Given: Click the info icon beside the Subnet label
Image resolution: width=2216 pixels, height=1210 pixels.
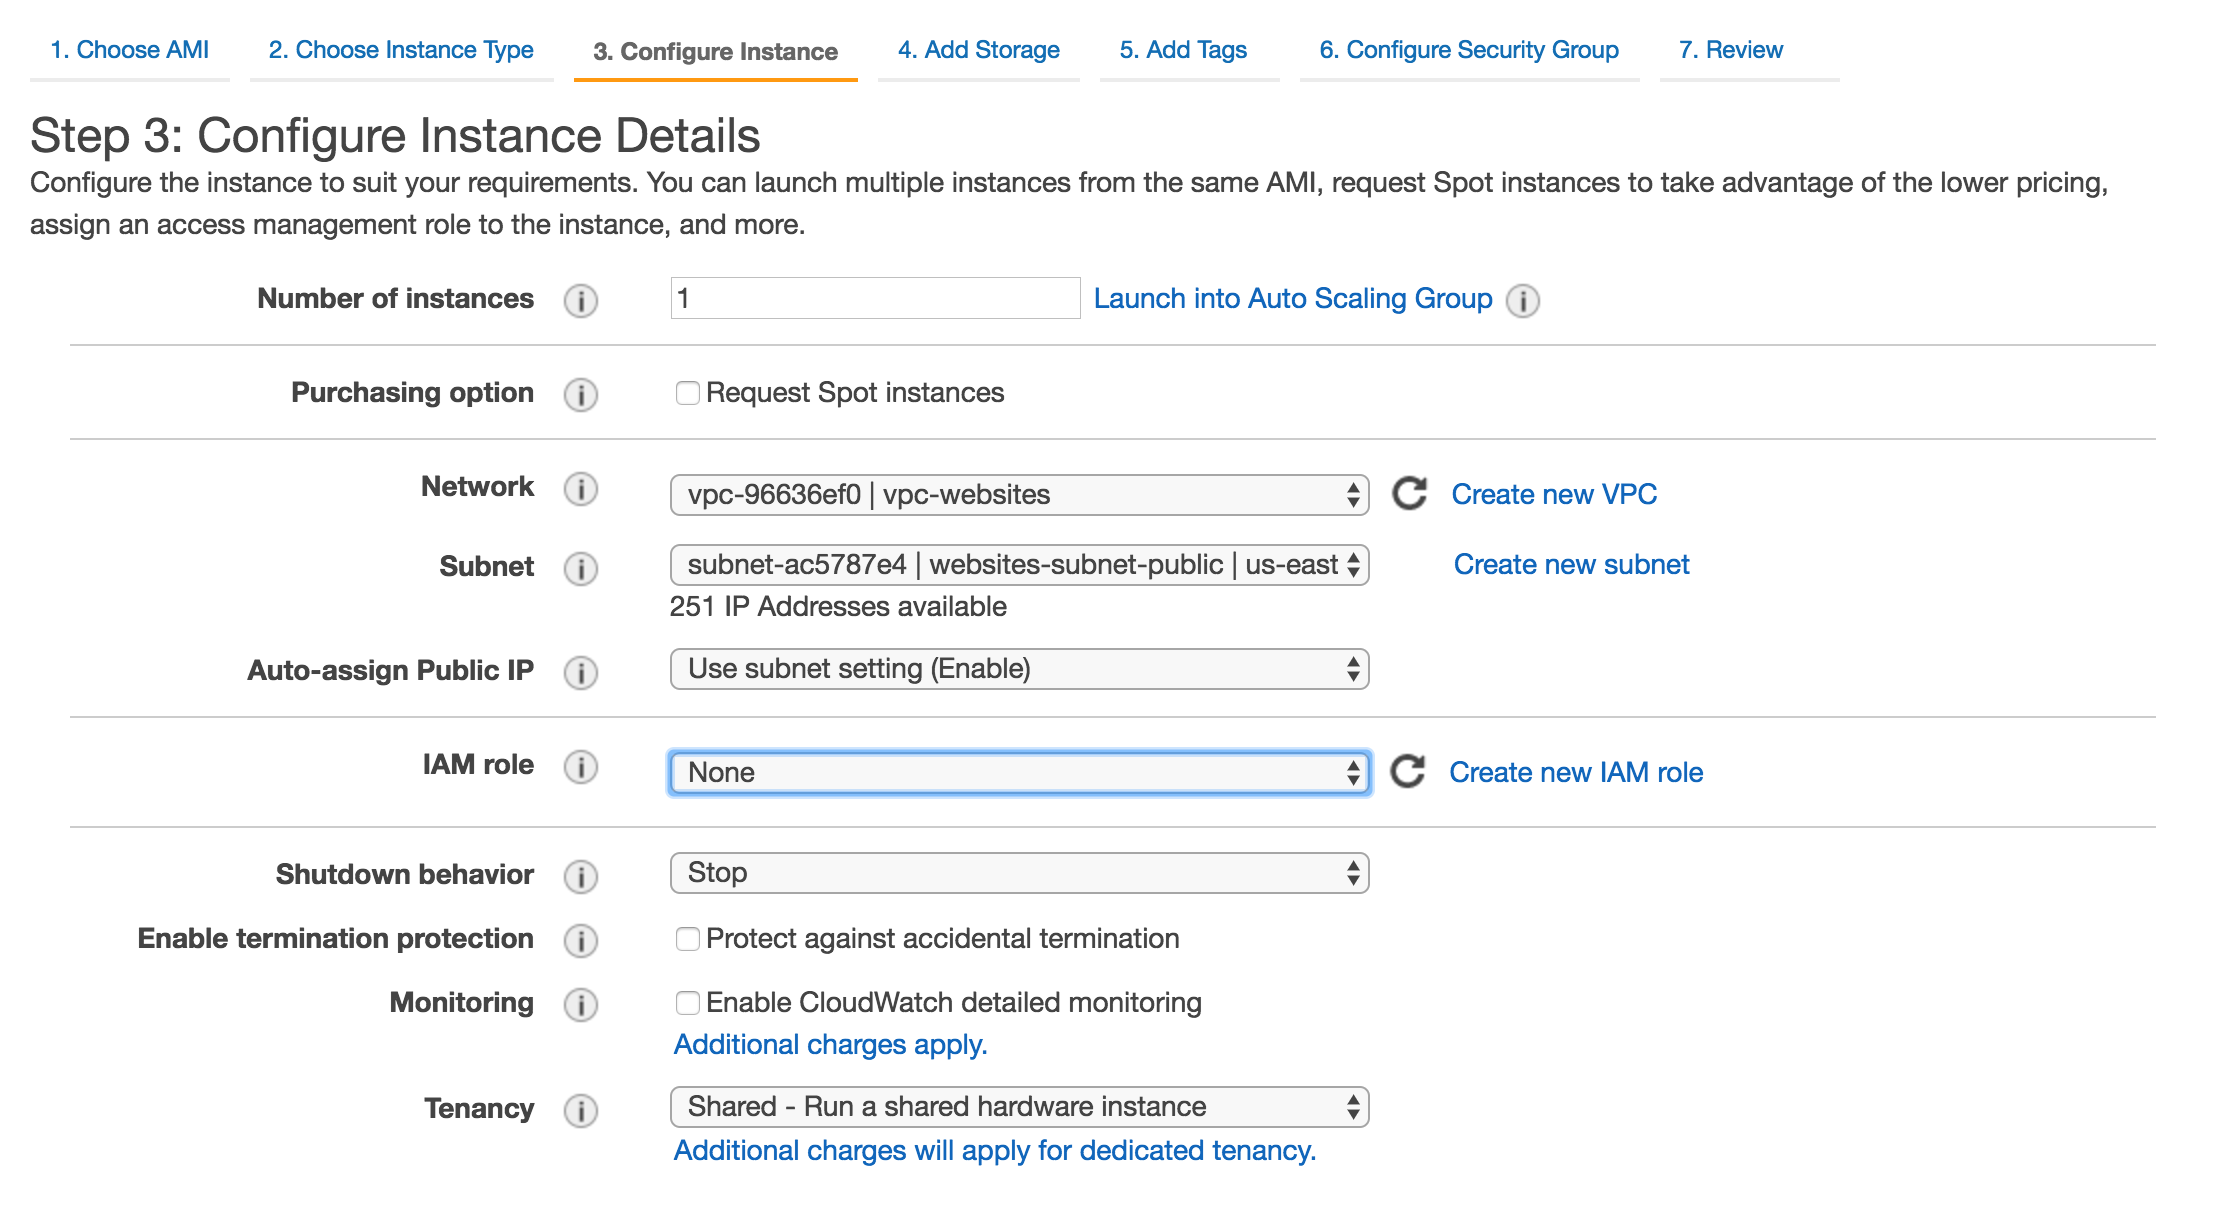Looking at the screenshot, I should click(580, 568).
